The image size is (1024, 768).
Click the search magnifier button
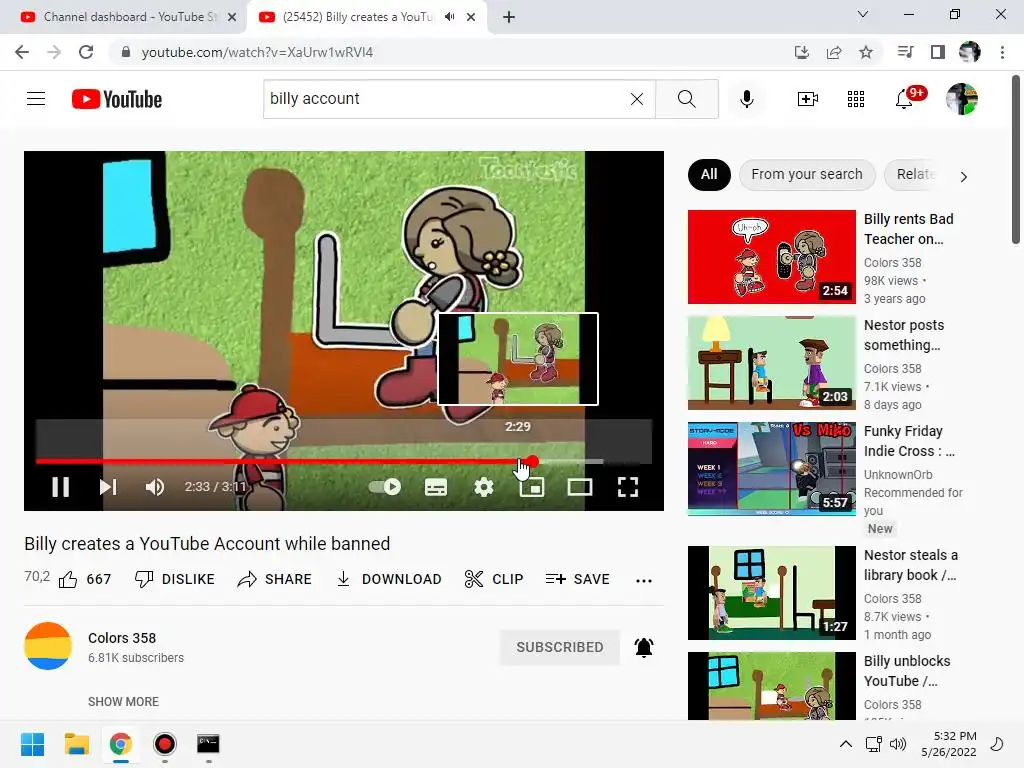pyautogui.click(x=686, y=99)
